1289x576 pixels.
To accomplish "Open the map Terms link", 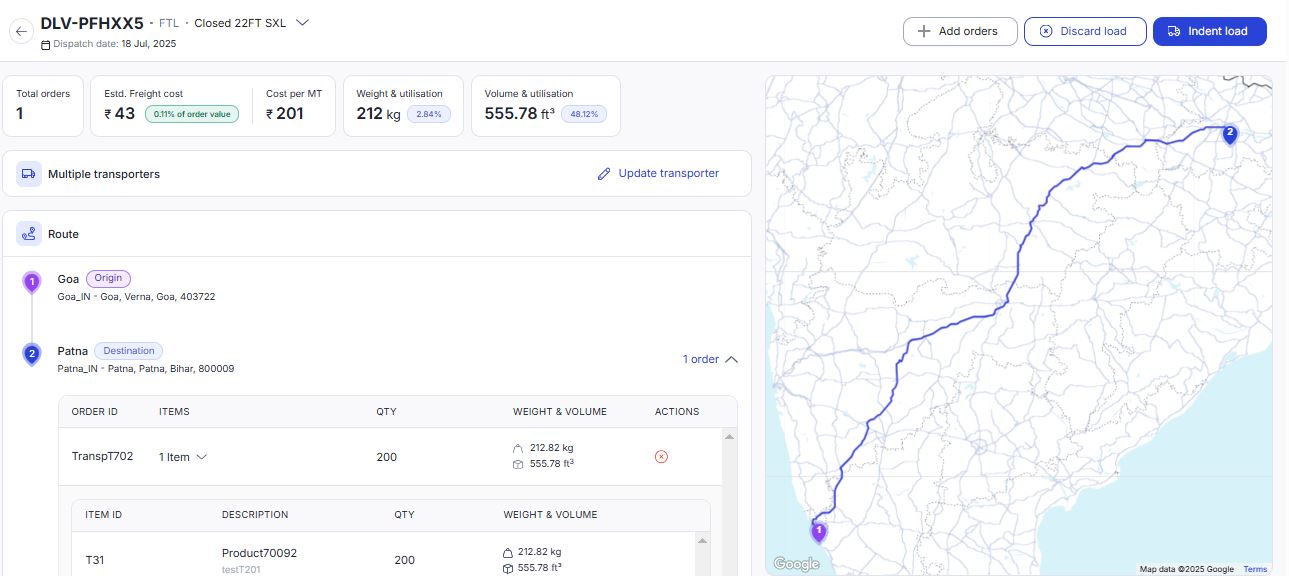I will [x=1255, y=569].
